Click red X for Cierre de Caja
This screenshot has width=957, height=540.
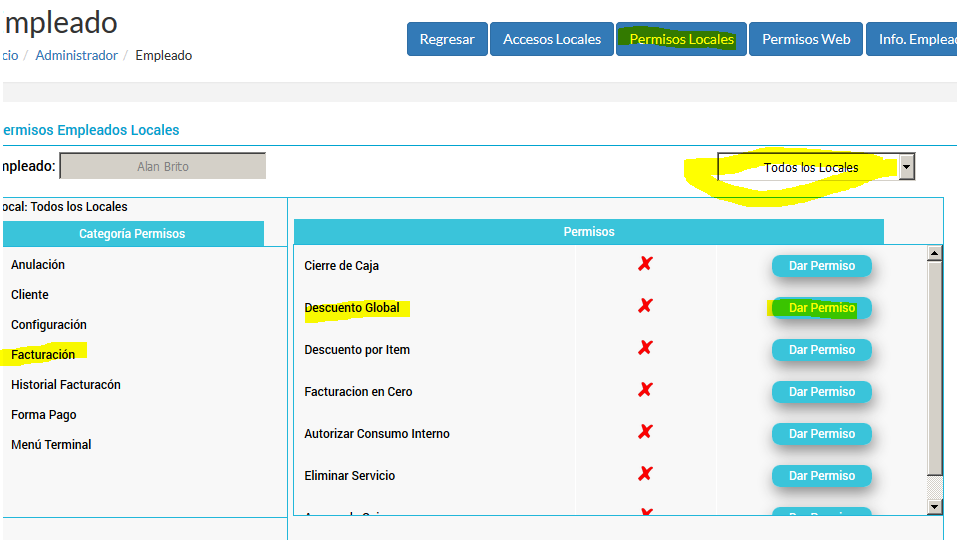[645, 264]
